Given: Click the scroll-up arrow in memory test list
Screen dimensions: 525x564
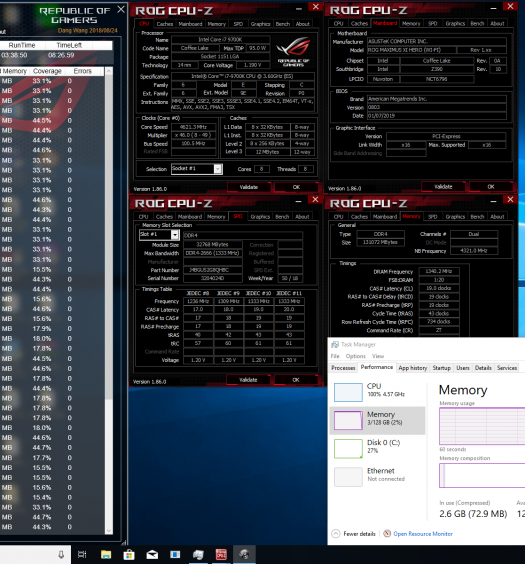Looking at the screenshot, I should (x=109, y=71).
